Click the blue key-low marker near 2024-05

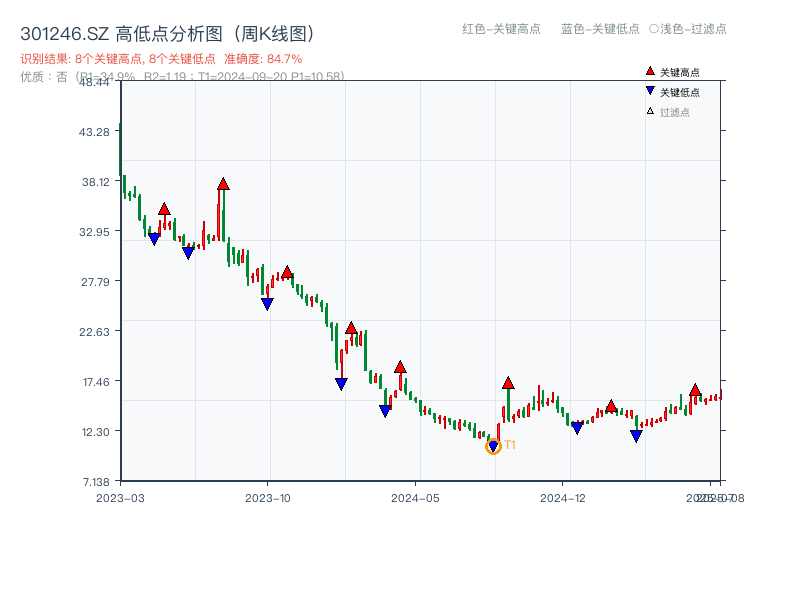click(385, 408)
